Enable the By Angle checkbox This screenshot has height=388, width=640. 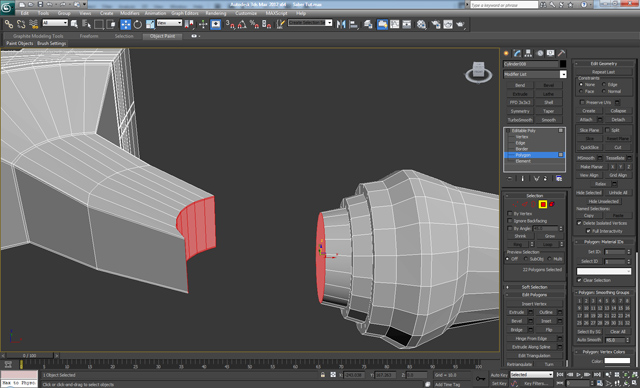coord(510,228)
